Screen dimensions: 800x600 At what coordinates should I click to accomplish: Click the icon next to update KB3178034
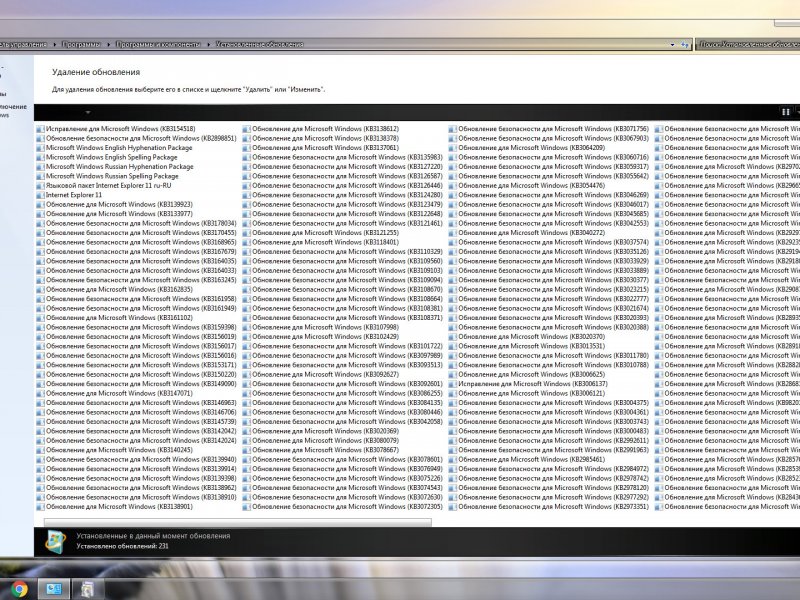[x=40, y=223]
